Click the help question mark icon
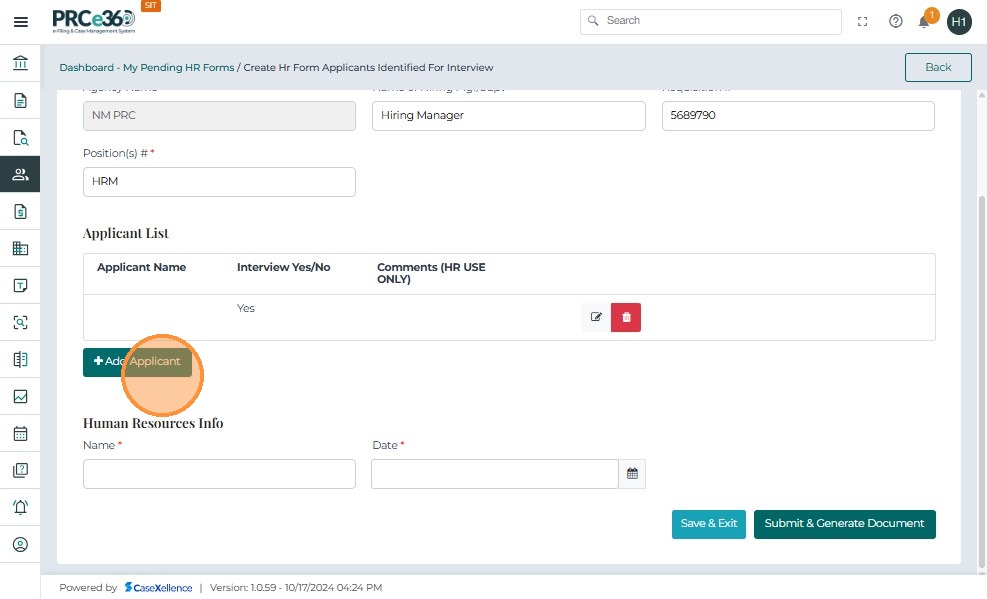The width and height of the screenshot is (987, 599). pos(895,21)
